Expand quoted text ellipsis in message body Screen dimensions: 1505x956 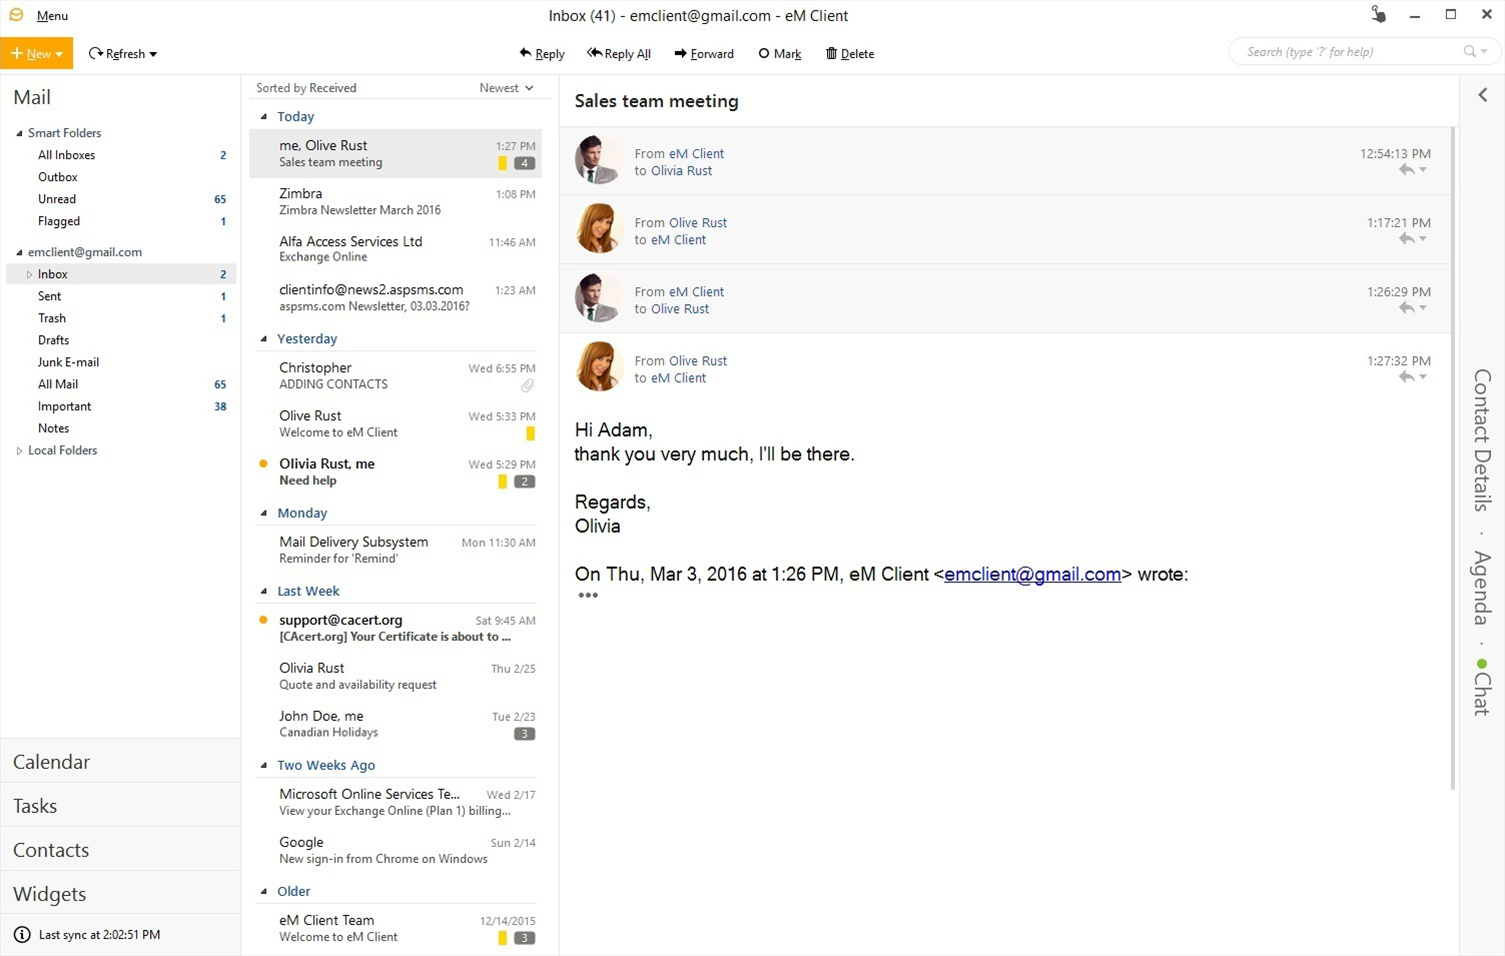tap(588, 595)
